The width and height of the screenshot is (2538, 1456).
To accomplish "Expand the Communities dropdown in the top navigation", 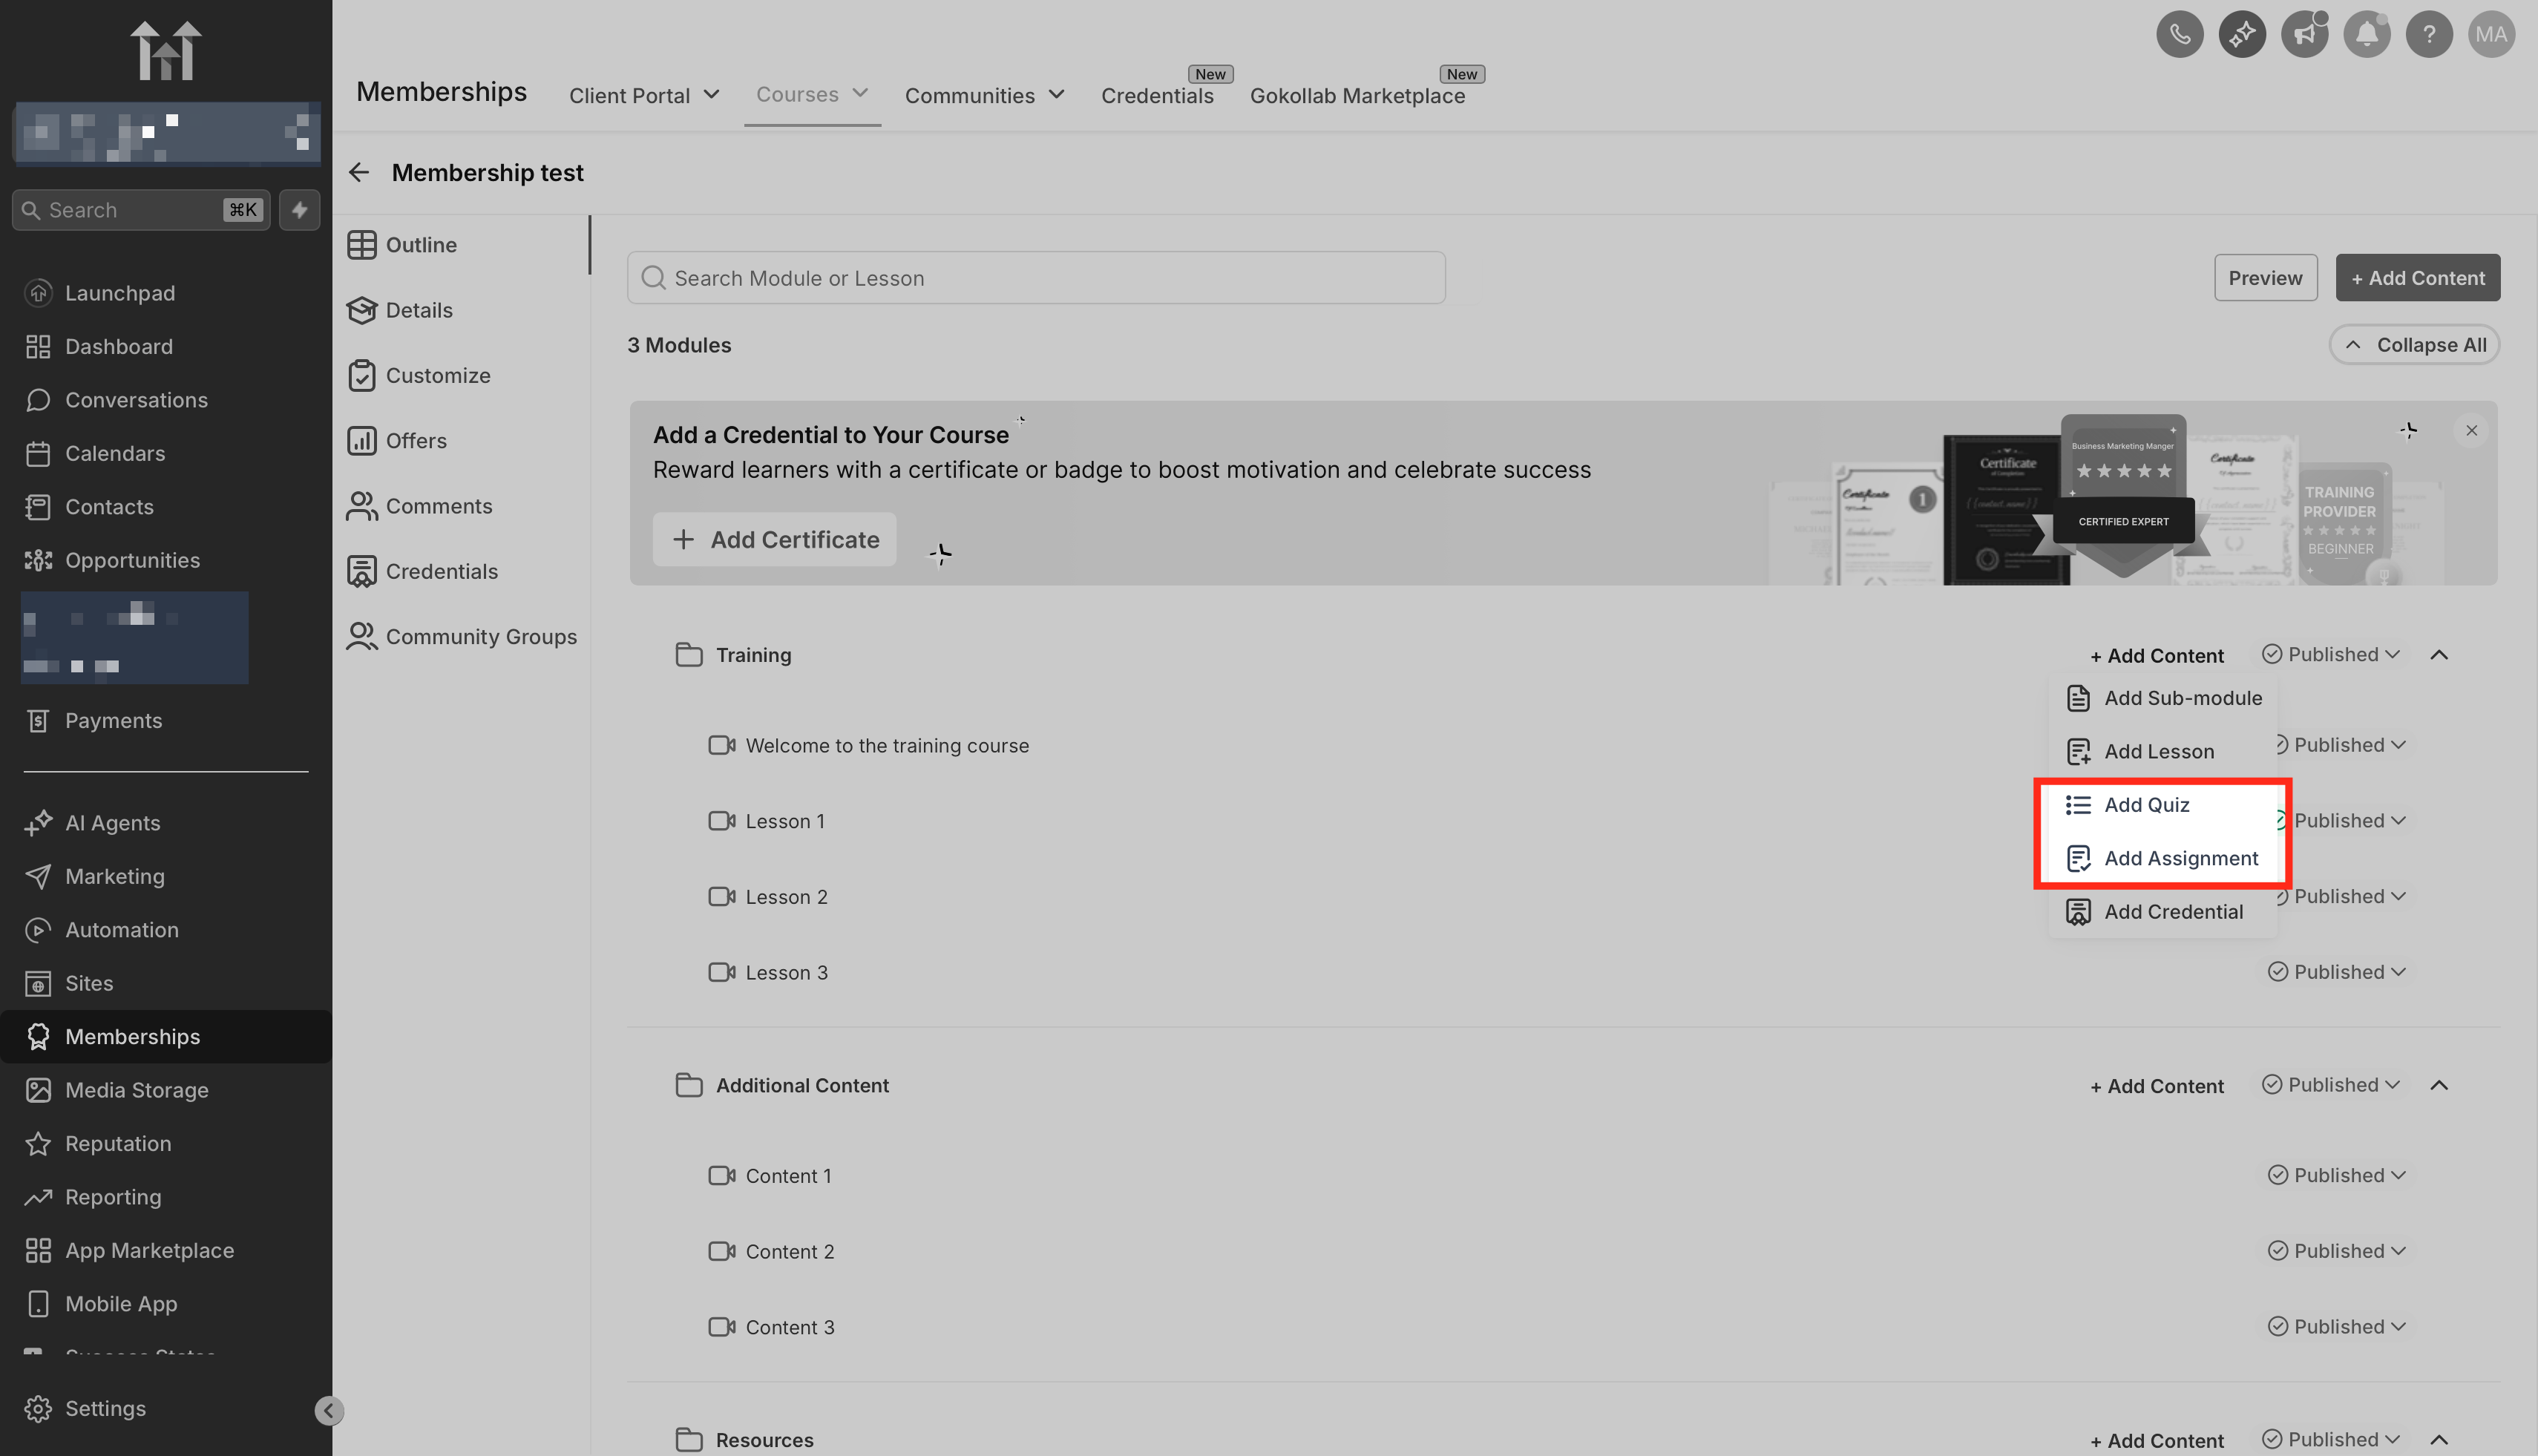I will (983, 96).
